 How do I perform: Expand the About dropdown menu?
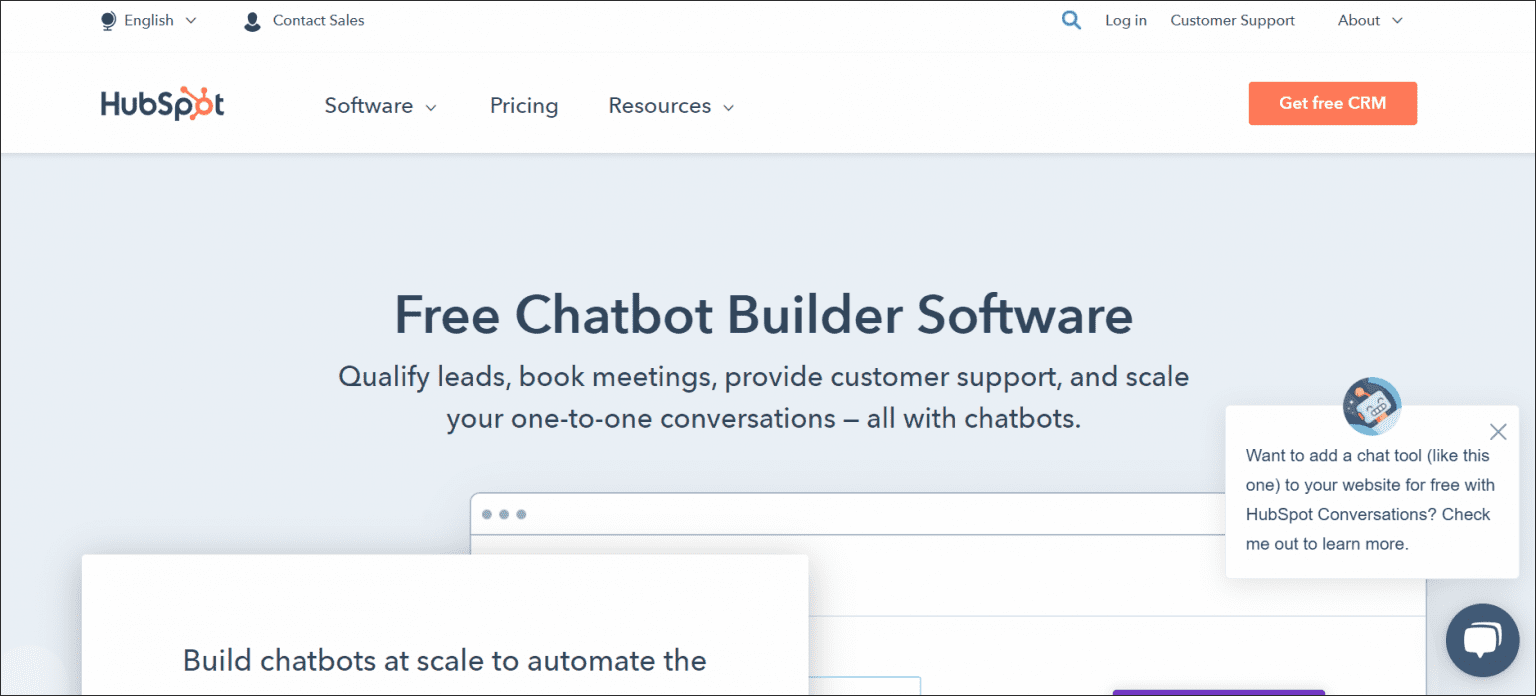coord(1370,21)
